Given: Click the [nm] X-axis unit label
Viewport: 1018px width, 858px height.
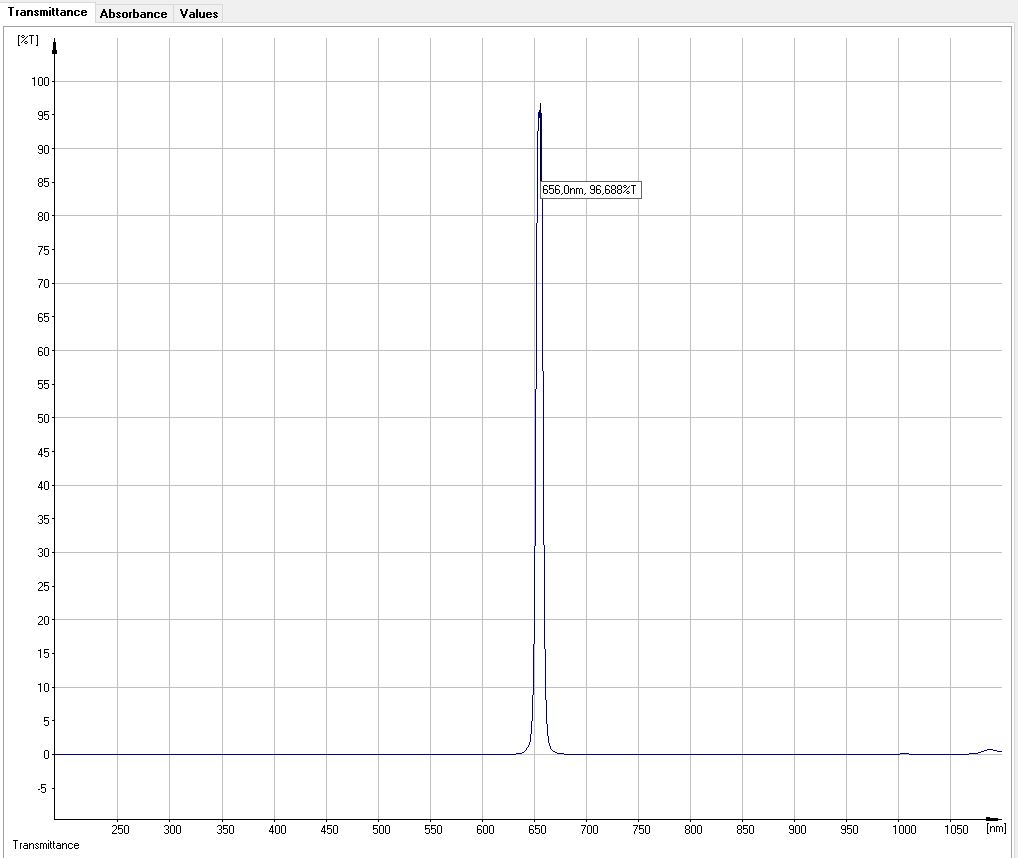Looking at the screenshot, I should pyautogui.click(x=996, y=828).
